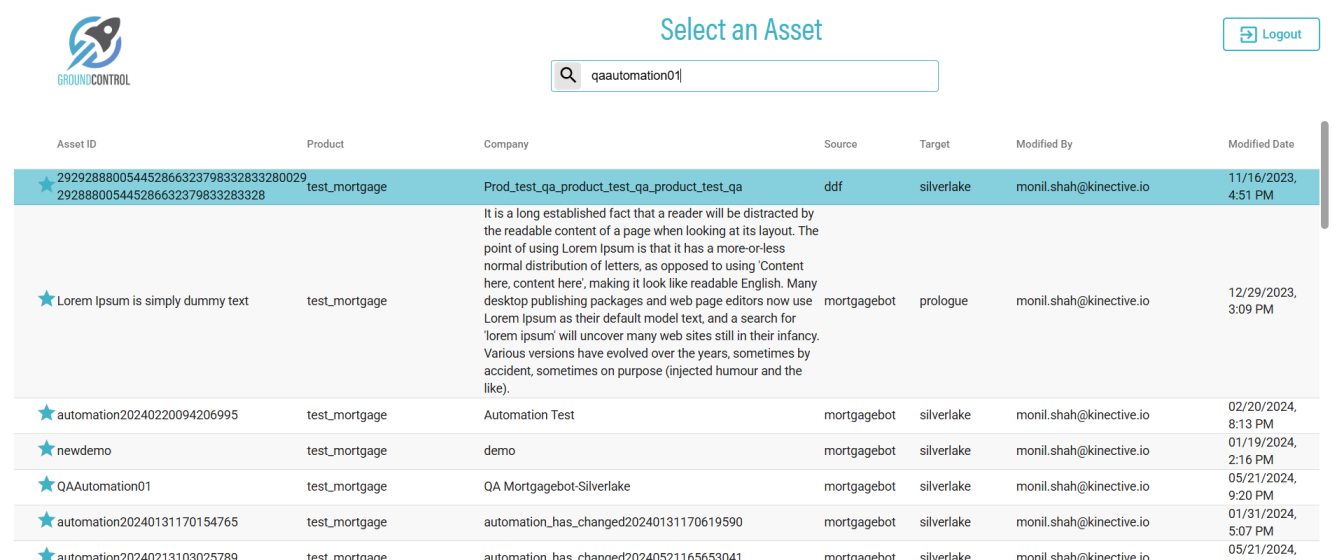Click the Modified By column header
The height and width of the screenshot is (560, 1344).
pos(1044,144)
